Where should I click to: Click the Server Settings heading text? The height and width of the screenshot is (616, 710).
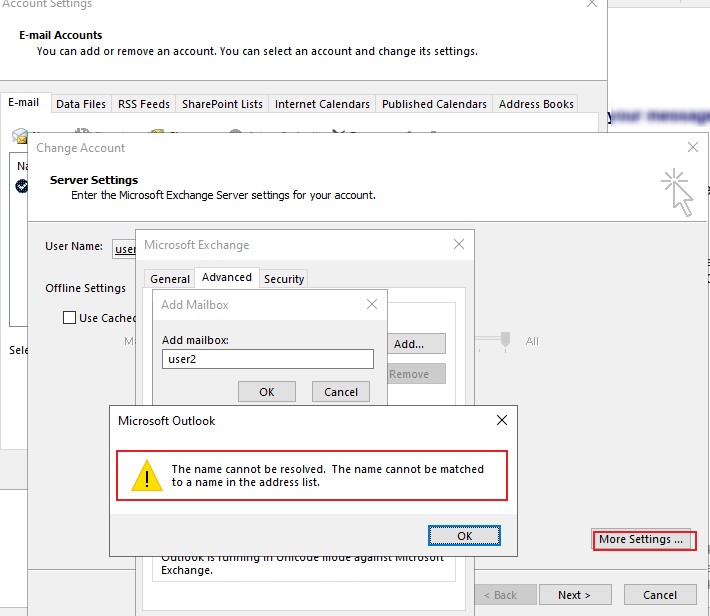tap(94, 180)
